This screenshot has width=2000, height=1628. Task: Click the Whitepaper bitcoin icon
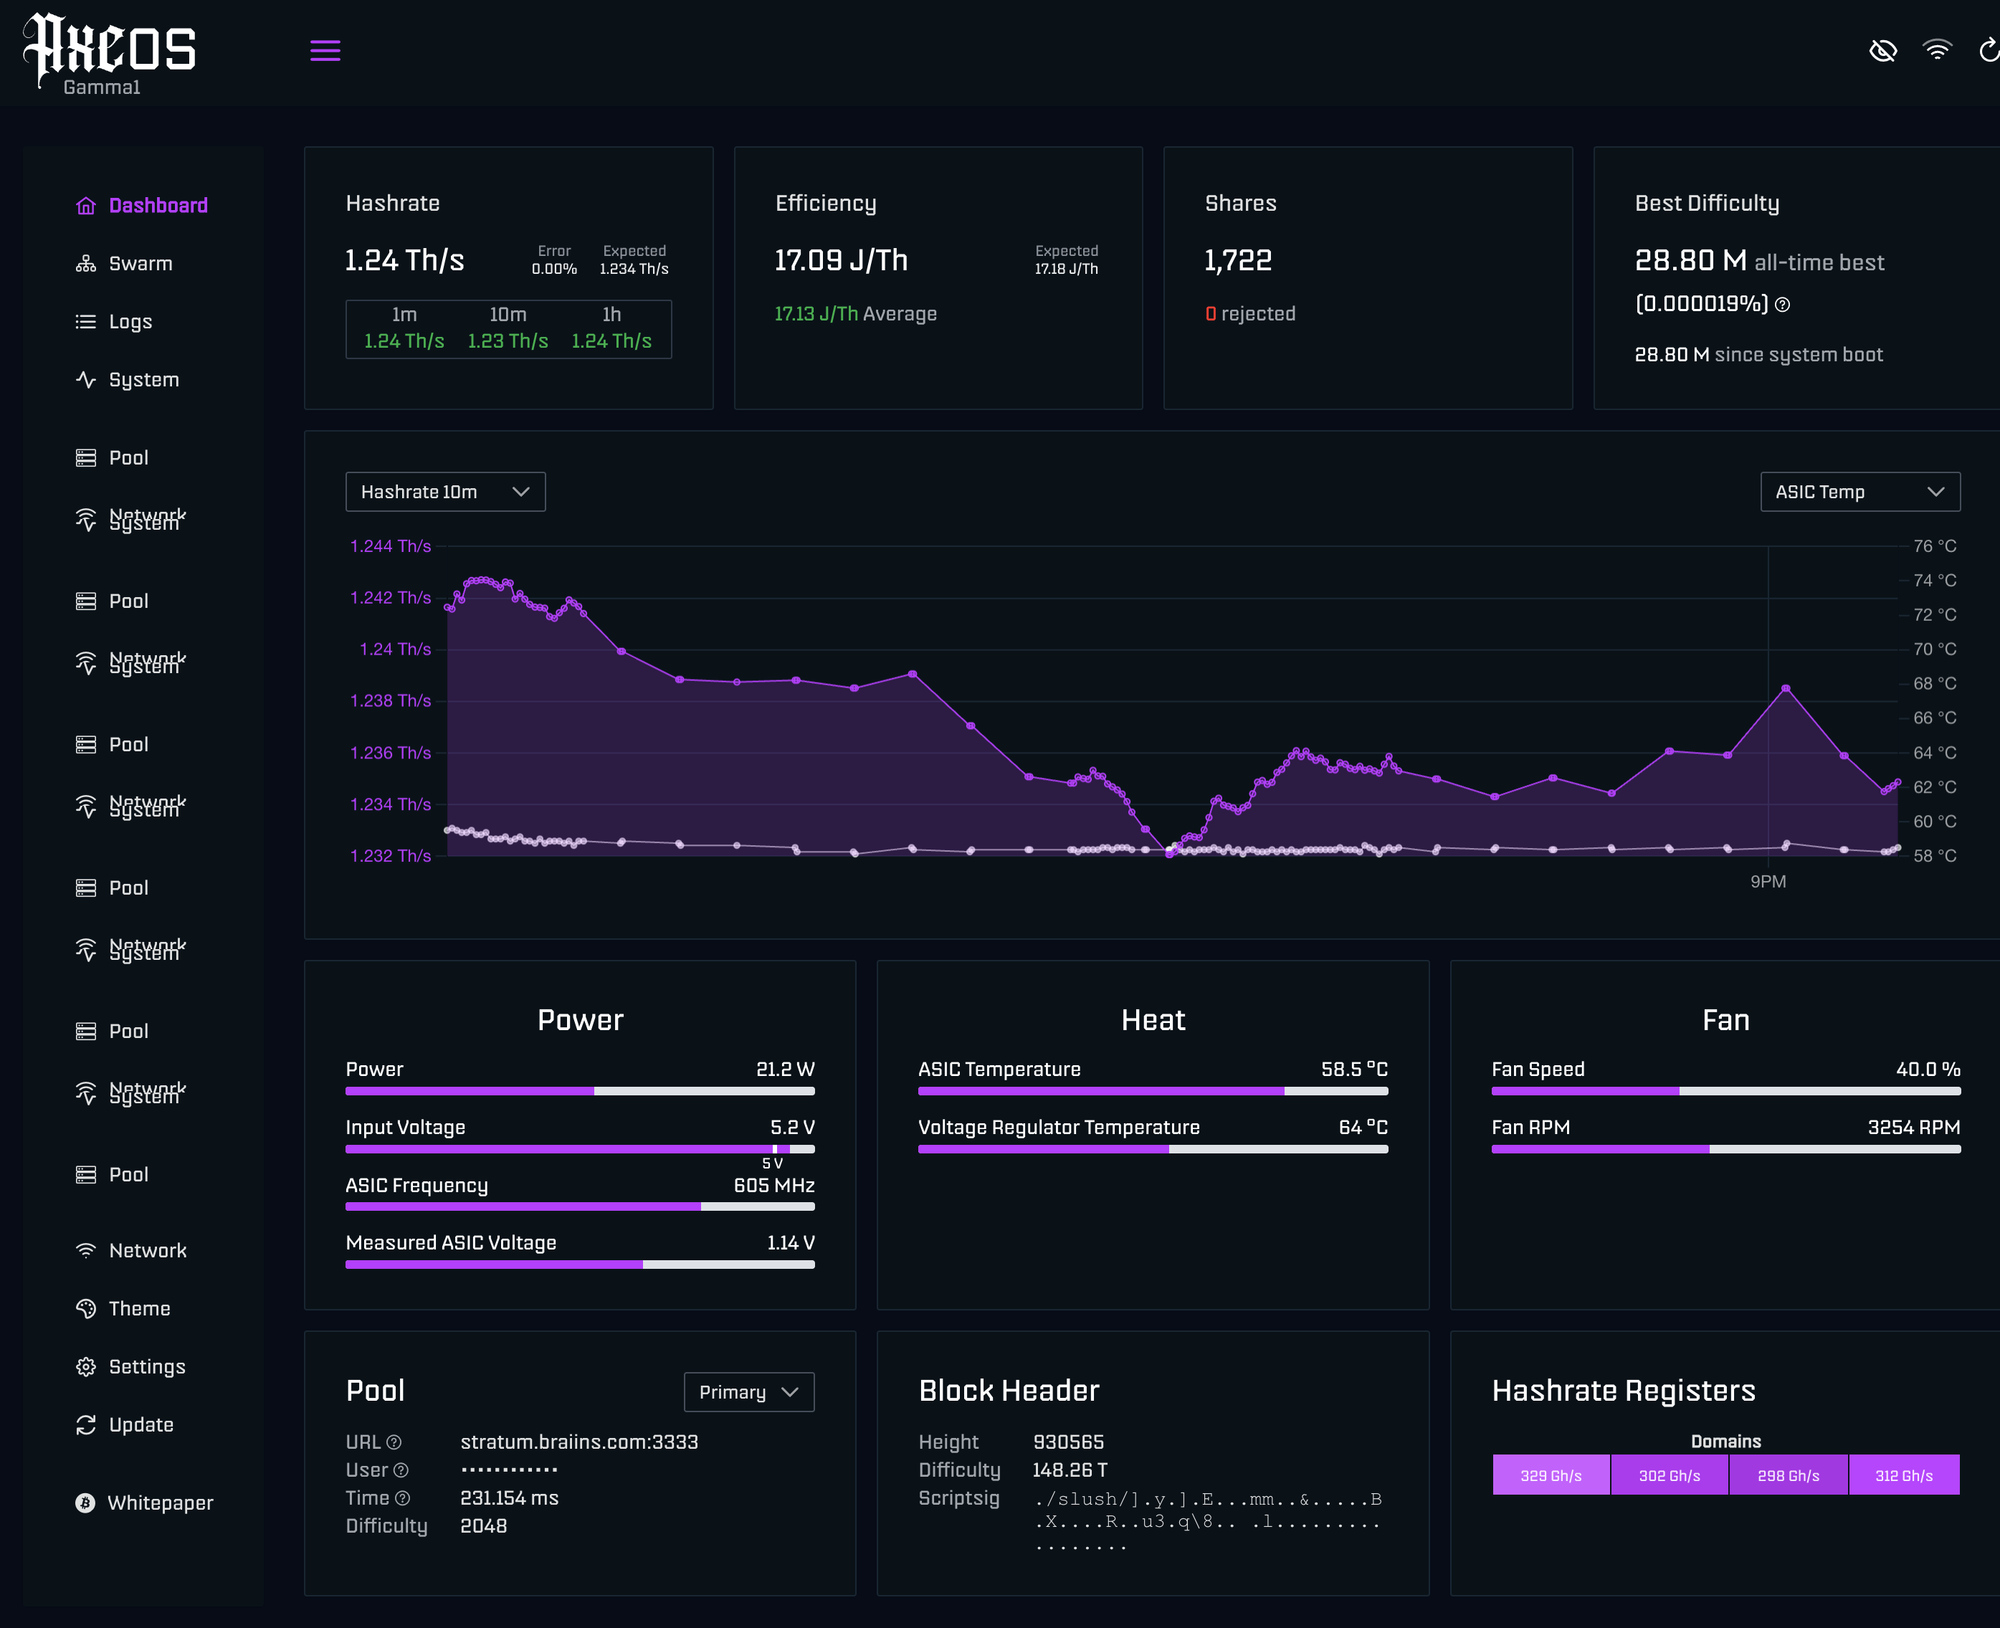tap(86, 1503)
